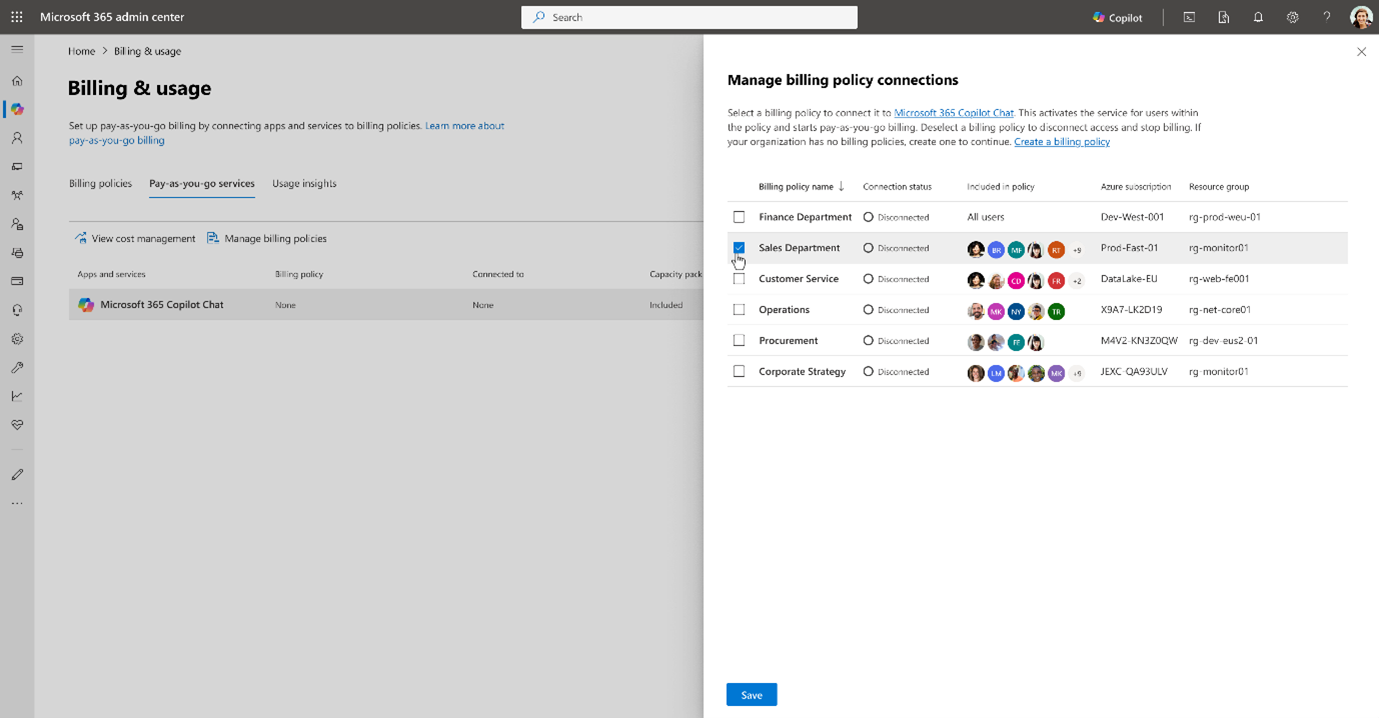1379x718 pixels.
Task: Switch to the Billing policies tab
Action: (x=100, y=184)
